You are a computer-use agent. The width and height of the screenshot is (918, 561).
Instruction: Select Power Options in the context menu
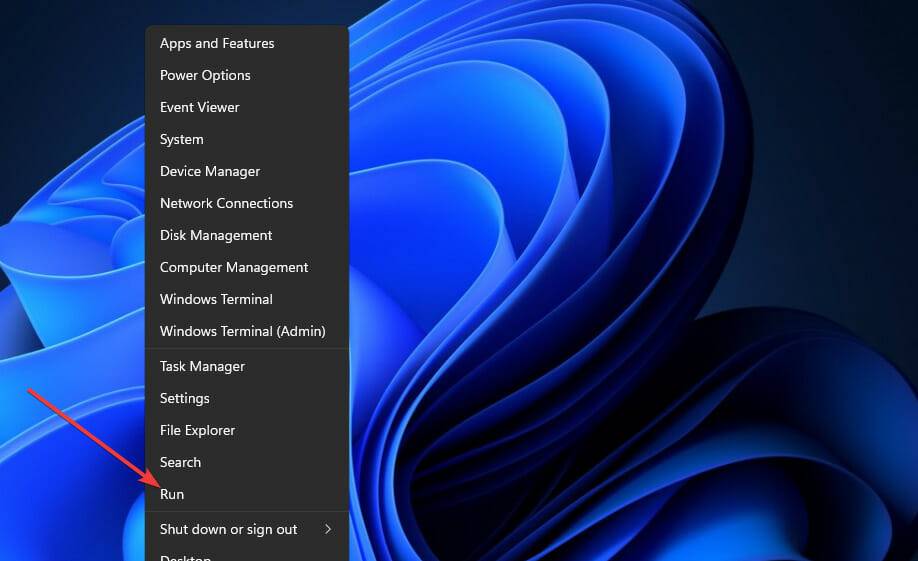tap(205, 75)
